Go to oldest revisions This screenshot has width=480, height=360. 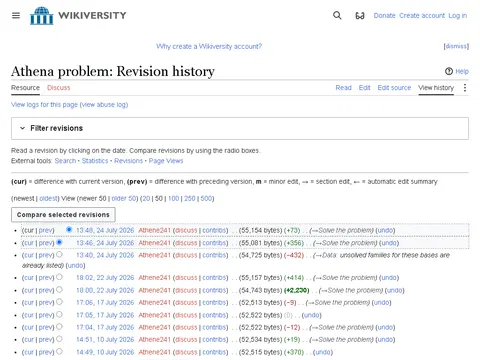(48, 198)
